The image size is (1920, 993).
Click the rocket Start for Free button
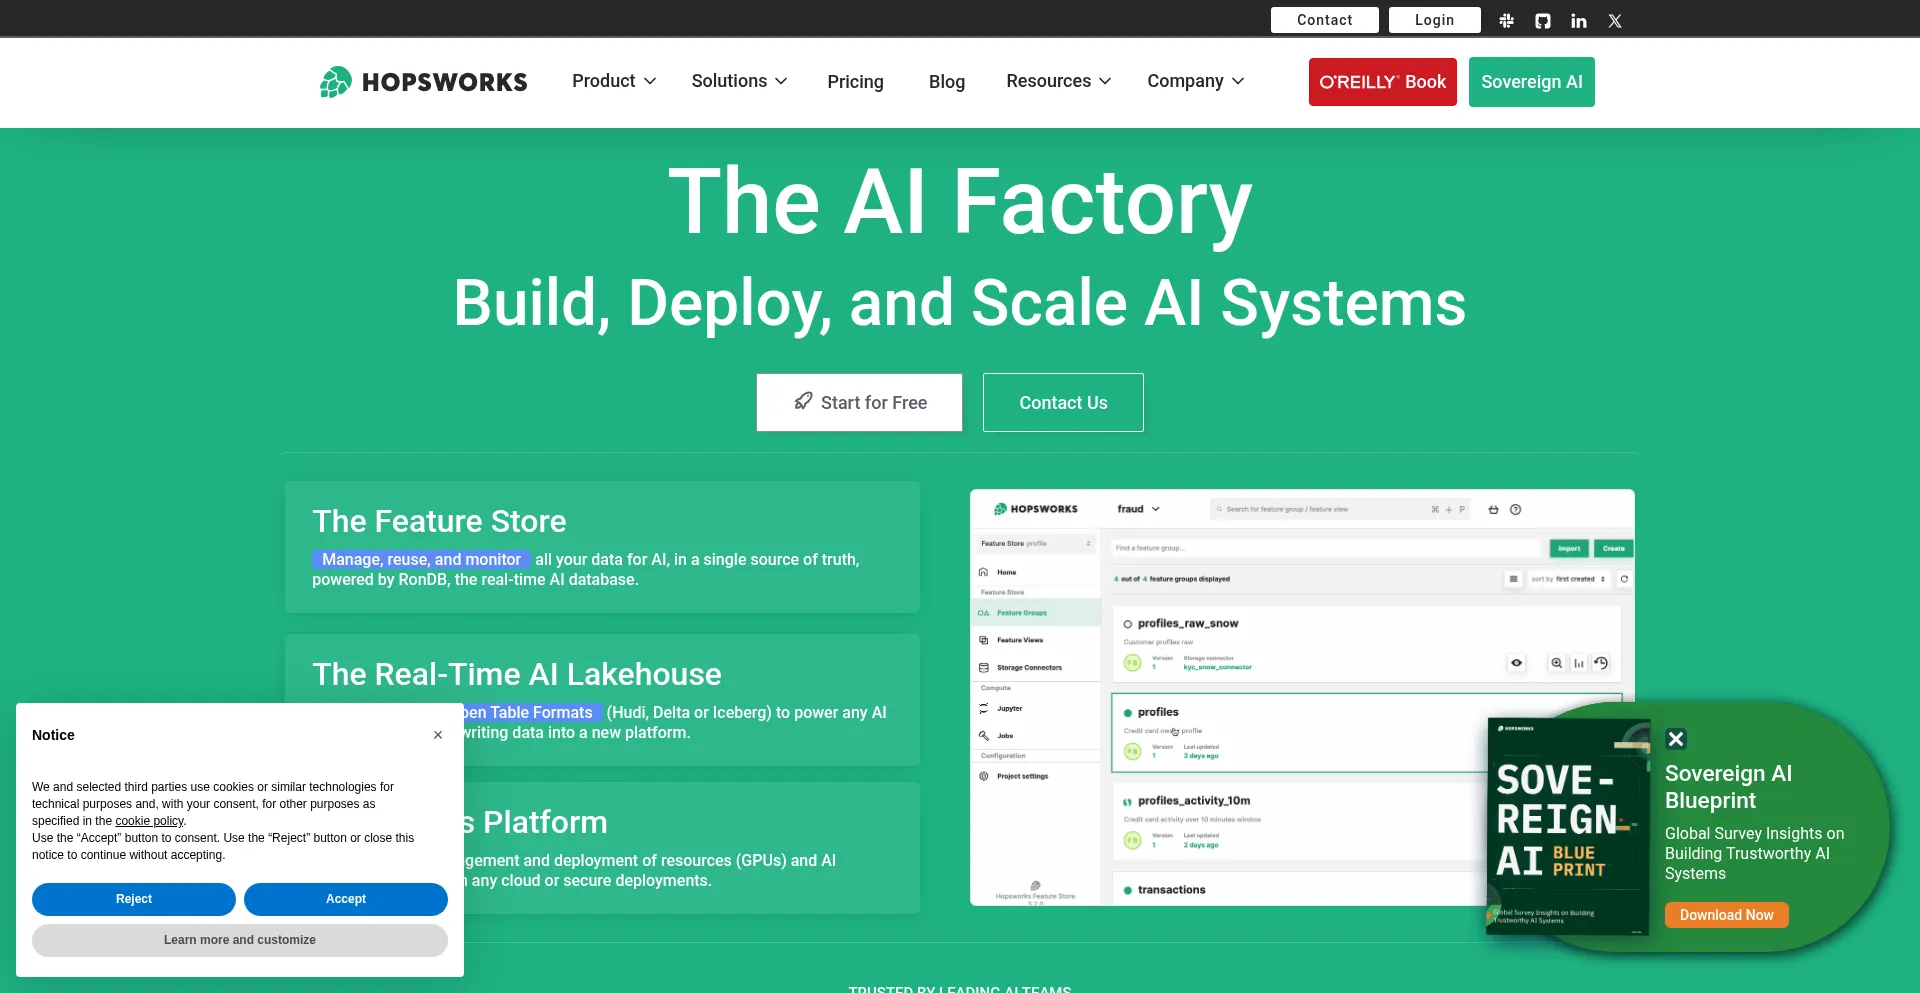pyautogui.click(x=859, y=403)
